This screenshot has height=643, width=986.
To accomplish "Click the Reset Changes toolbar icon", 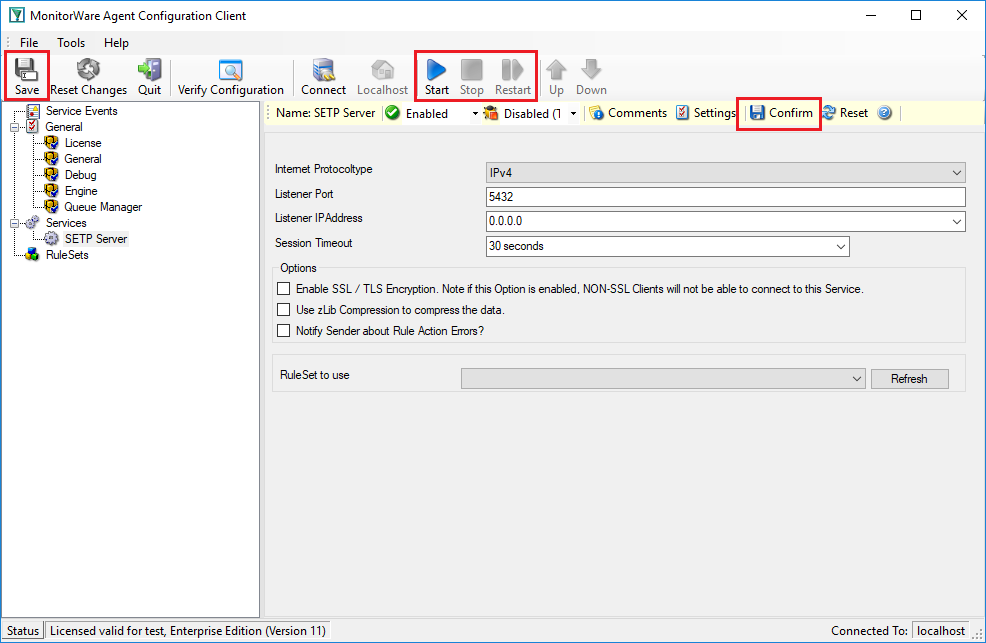I will tap(89, 77).
